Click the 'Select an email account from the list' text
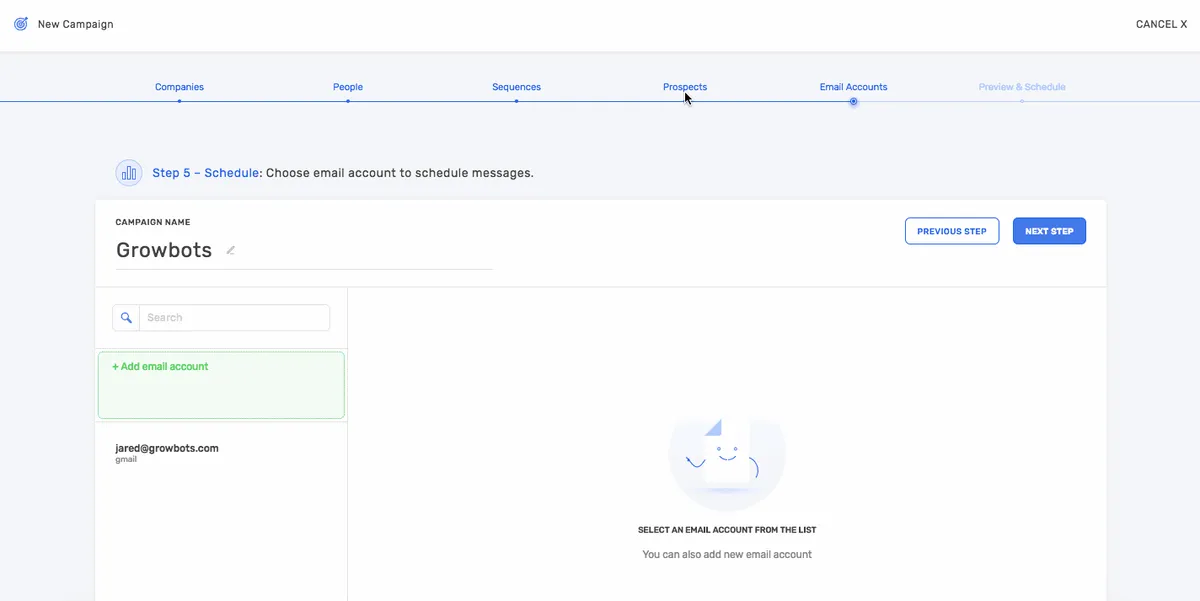 (727, 530)
